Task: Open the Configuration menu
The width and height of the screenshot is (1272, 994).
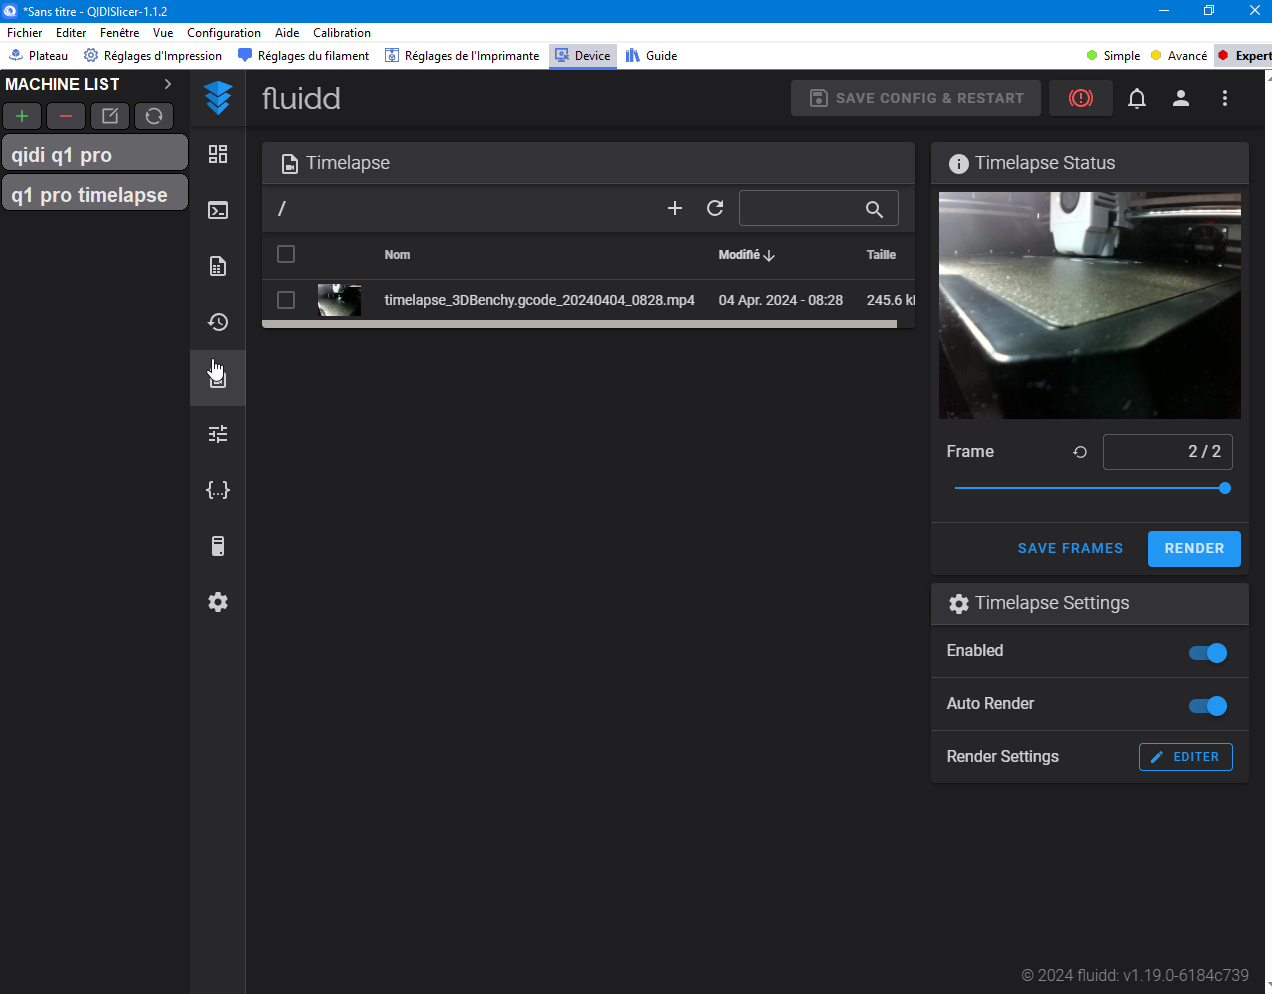Action: [224, 33]
